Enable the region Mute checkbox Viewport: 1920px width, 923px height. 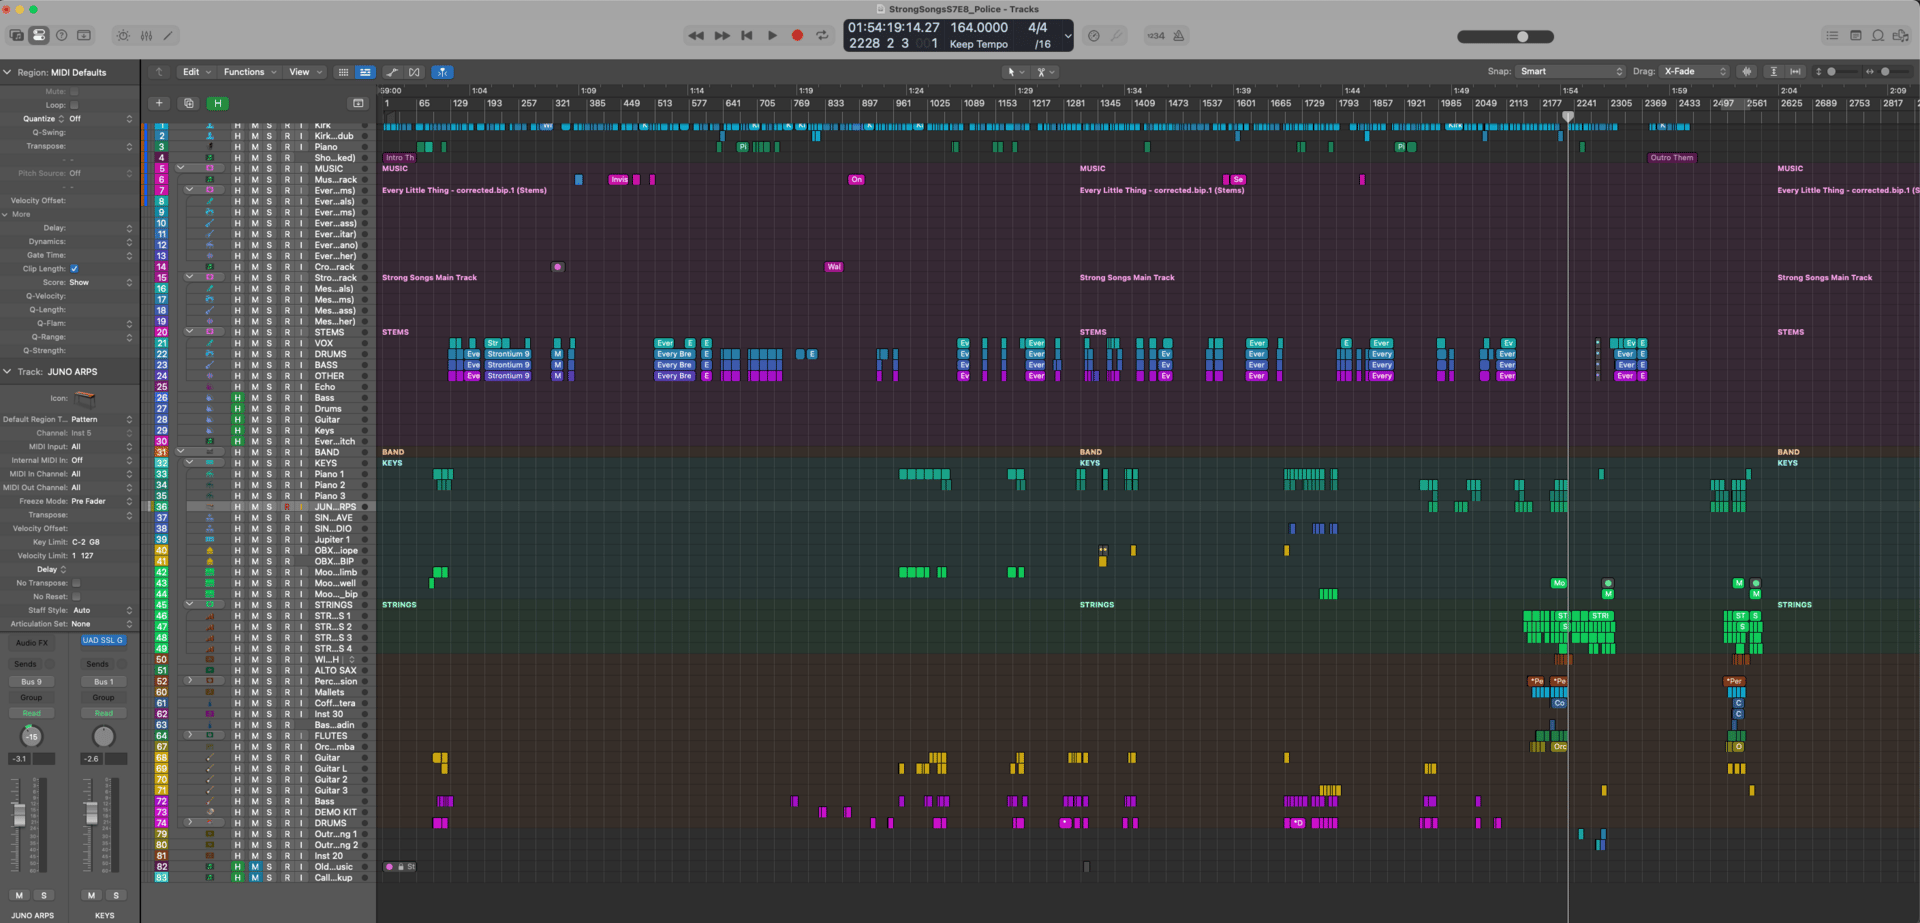tap(74, 91)
